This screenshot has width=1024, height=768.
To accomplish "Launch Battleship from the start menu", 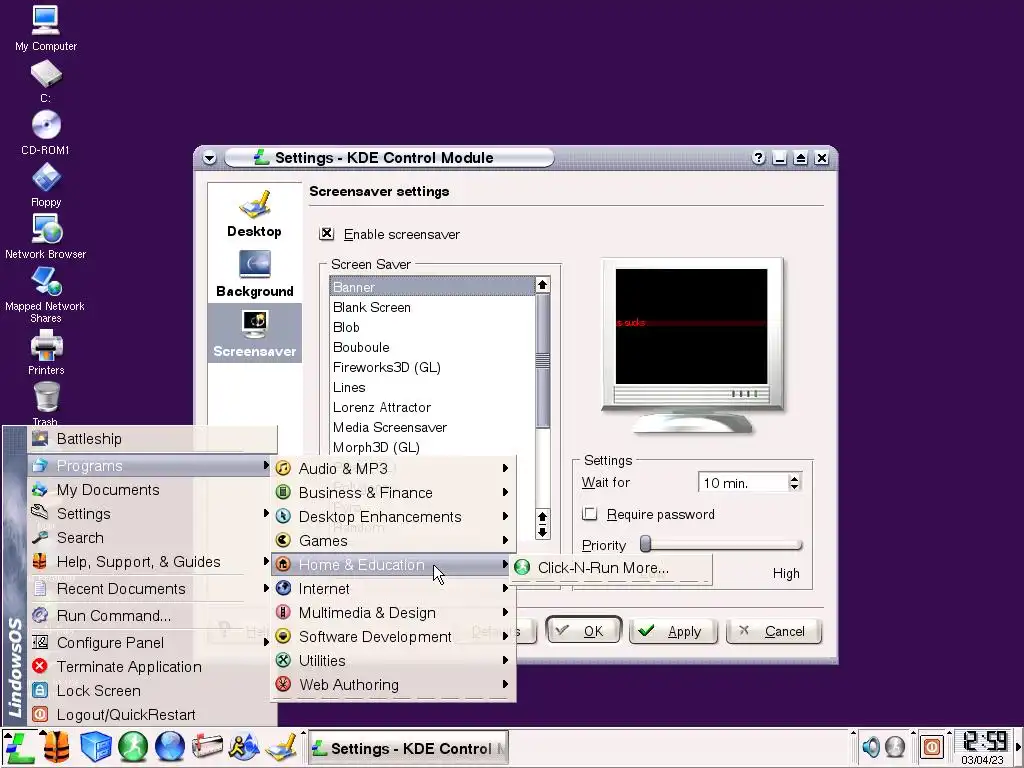I will coord(152,439).
